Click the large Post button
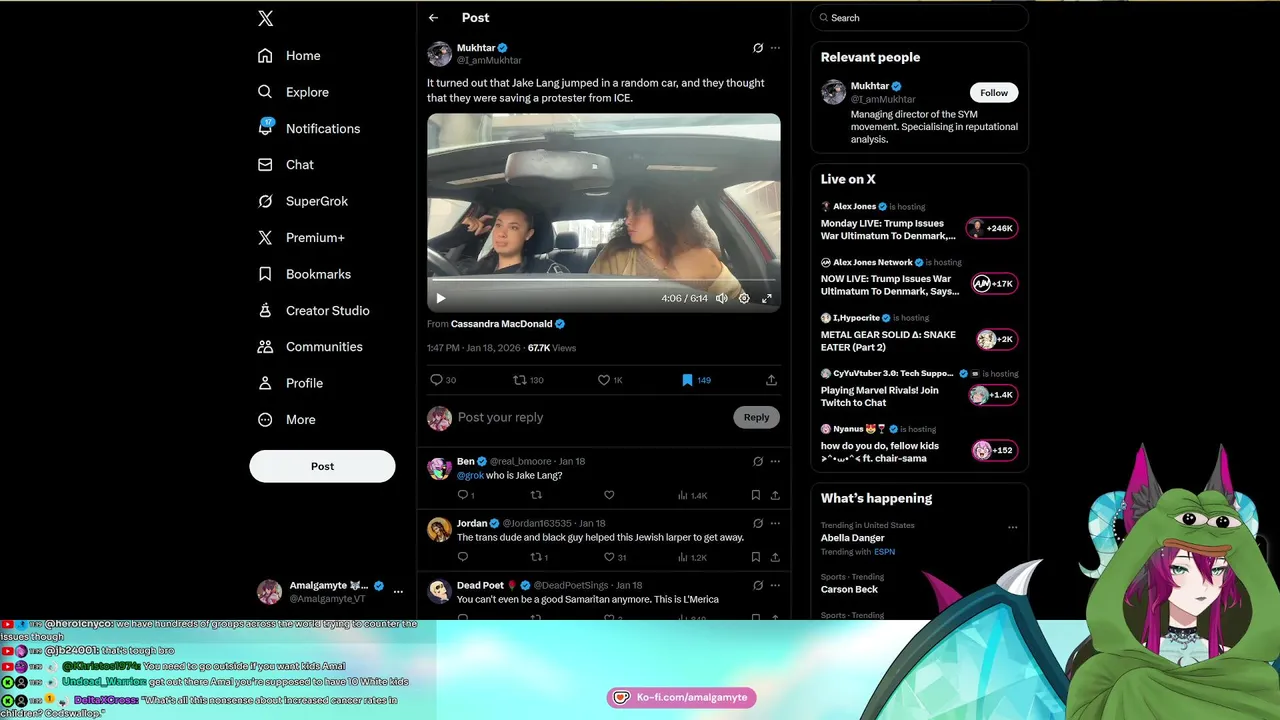The image size is (1280, 720). point(322,466)
